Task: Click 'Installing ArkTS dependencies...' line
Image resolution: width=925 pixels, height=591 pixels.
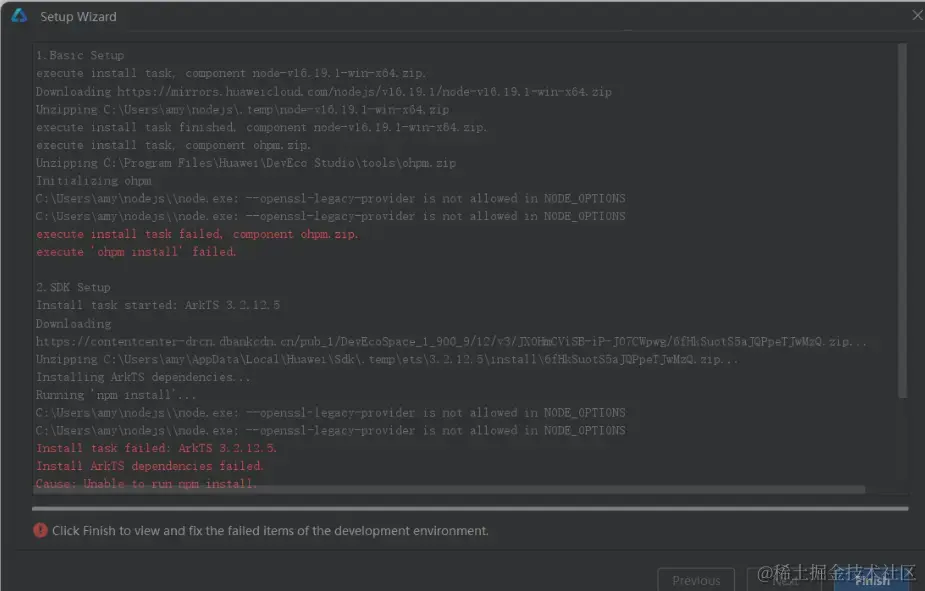Action: click(x=143, y=377)
